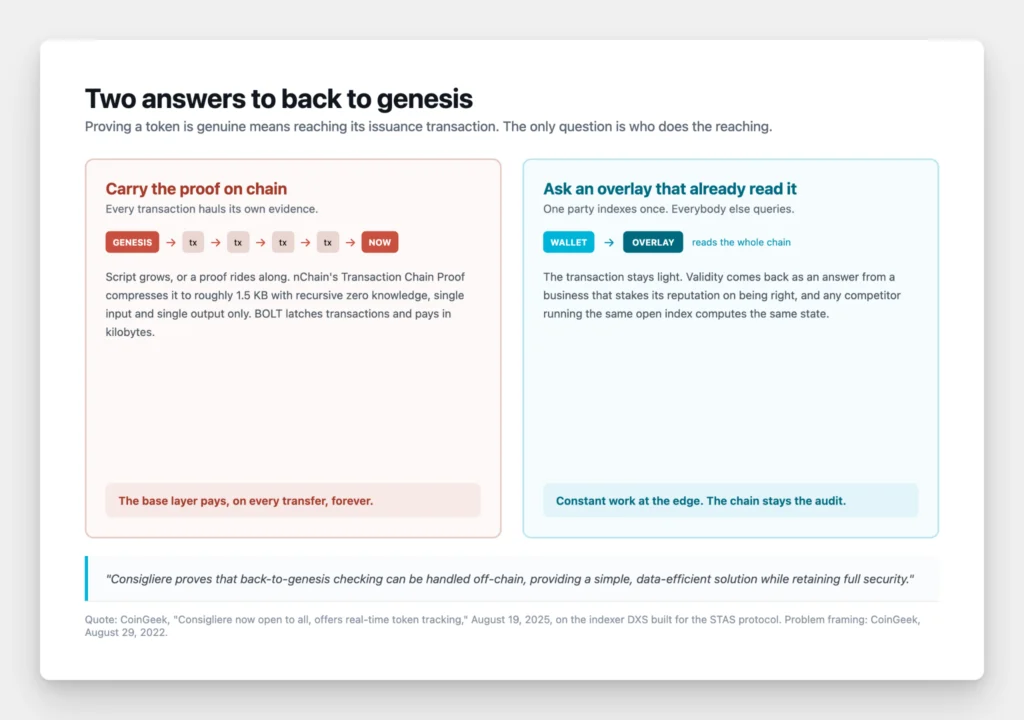The width and height of the screenshot is (1024, 720).
Task: Click 'Ask an overlay that already read it' heading
Action: (669, 189)
